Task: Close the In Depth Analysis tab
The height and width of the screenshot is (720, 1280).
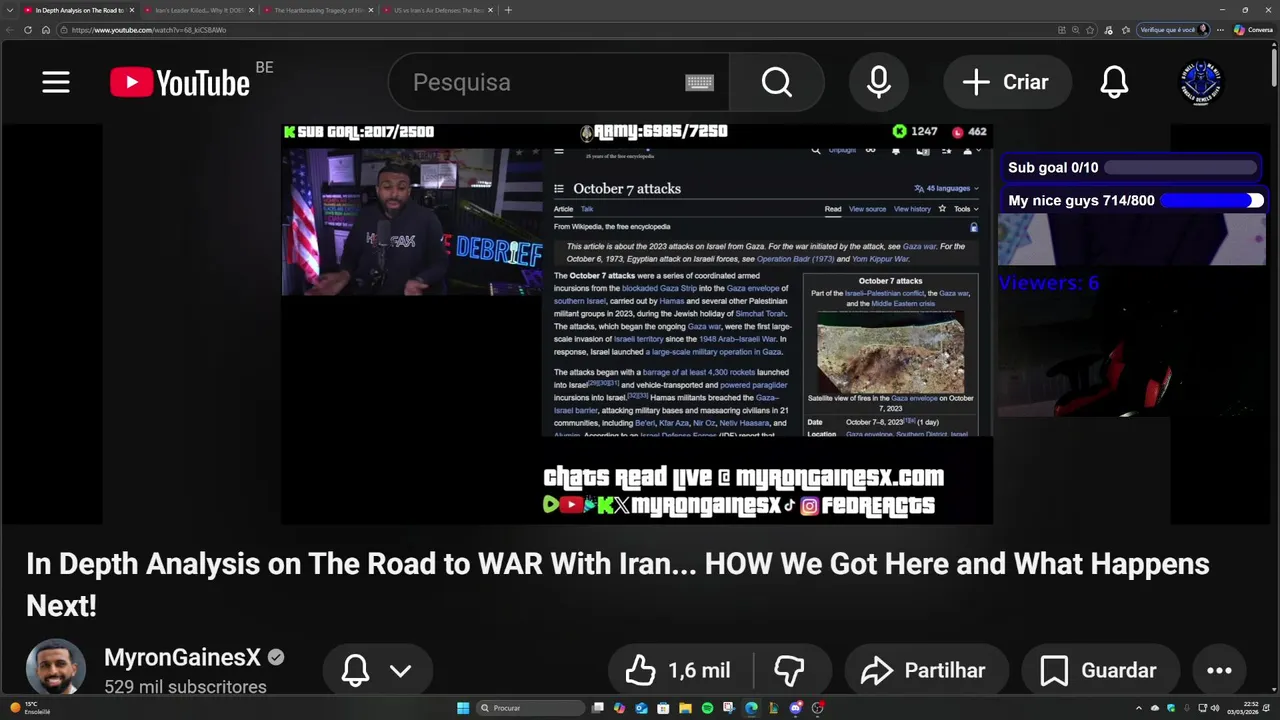Action: (131, 10)
